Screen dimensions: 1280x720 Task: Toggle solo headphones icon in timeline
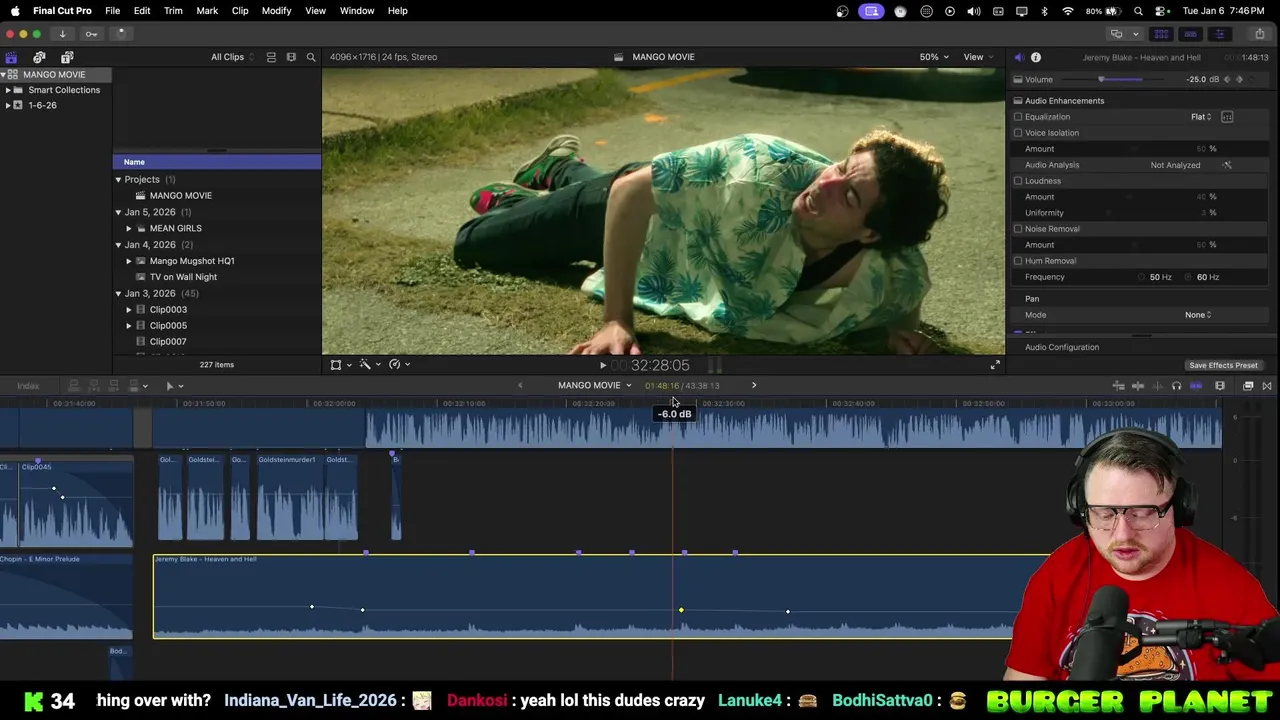[x=1176, y=386]
